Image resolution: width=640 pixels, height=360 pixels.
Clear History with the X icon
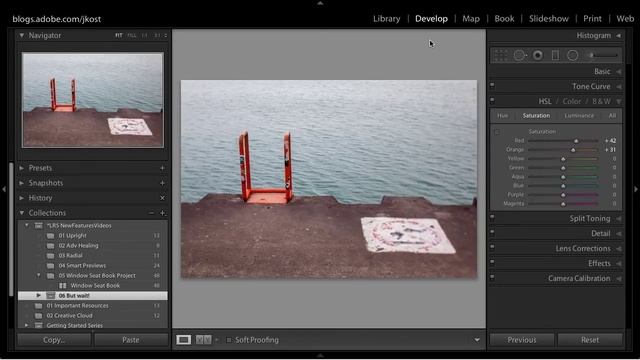pyautogui.click(x=162, y=198)
